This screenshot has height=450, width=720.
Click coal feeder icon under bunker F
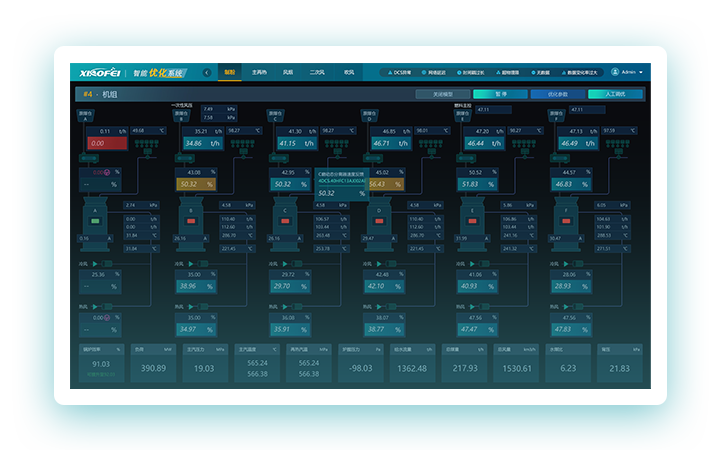[560, 158]
